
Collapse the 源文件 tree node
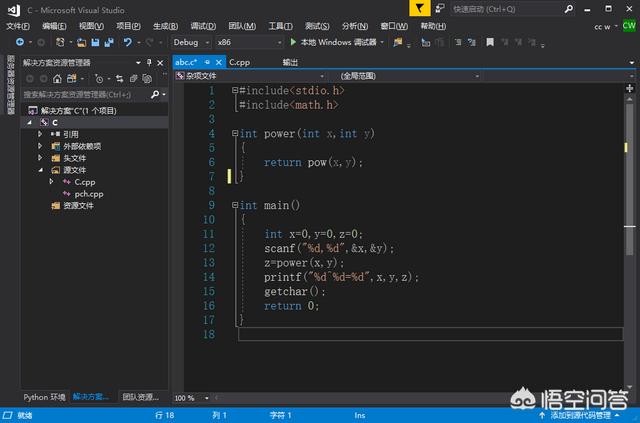[x=40, y=169]
